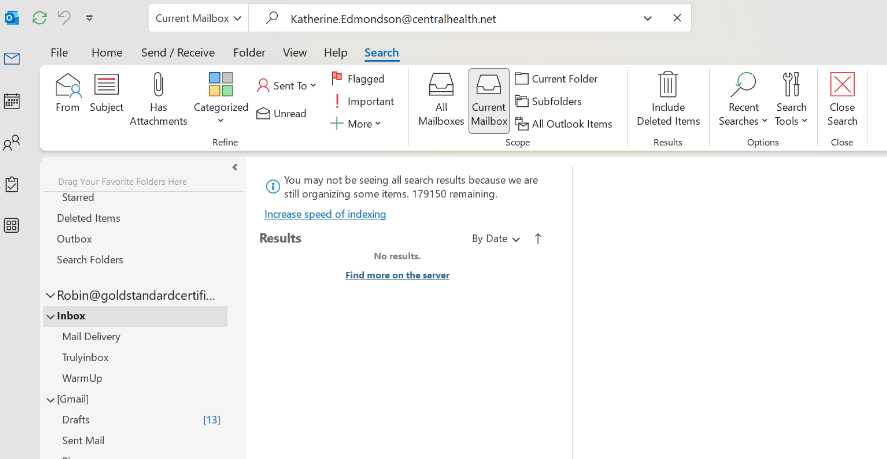Open the People module in left sidebar
887x459 pixels.
[x=12, y=143]
